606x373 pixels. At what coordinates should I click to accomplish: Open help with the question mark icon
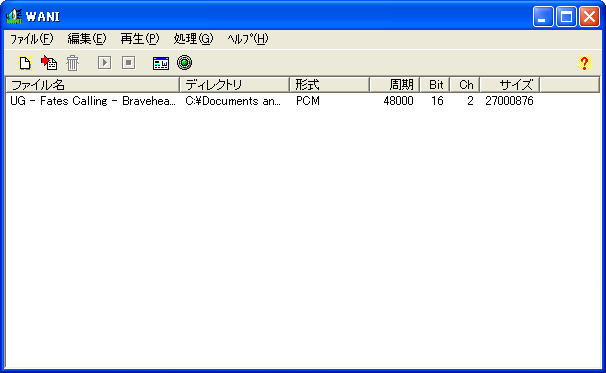pos(584,63)
